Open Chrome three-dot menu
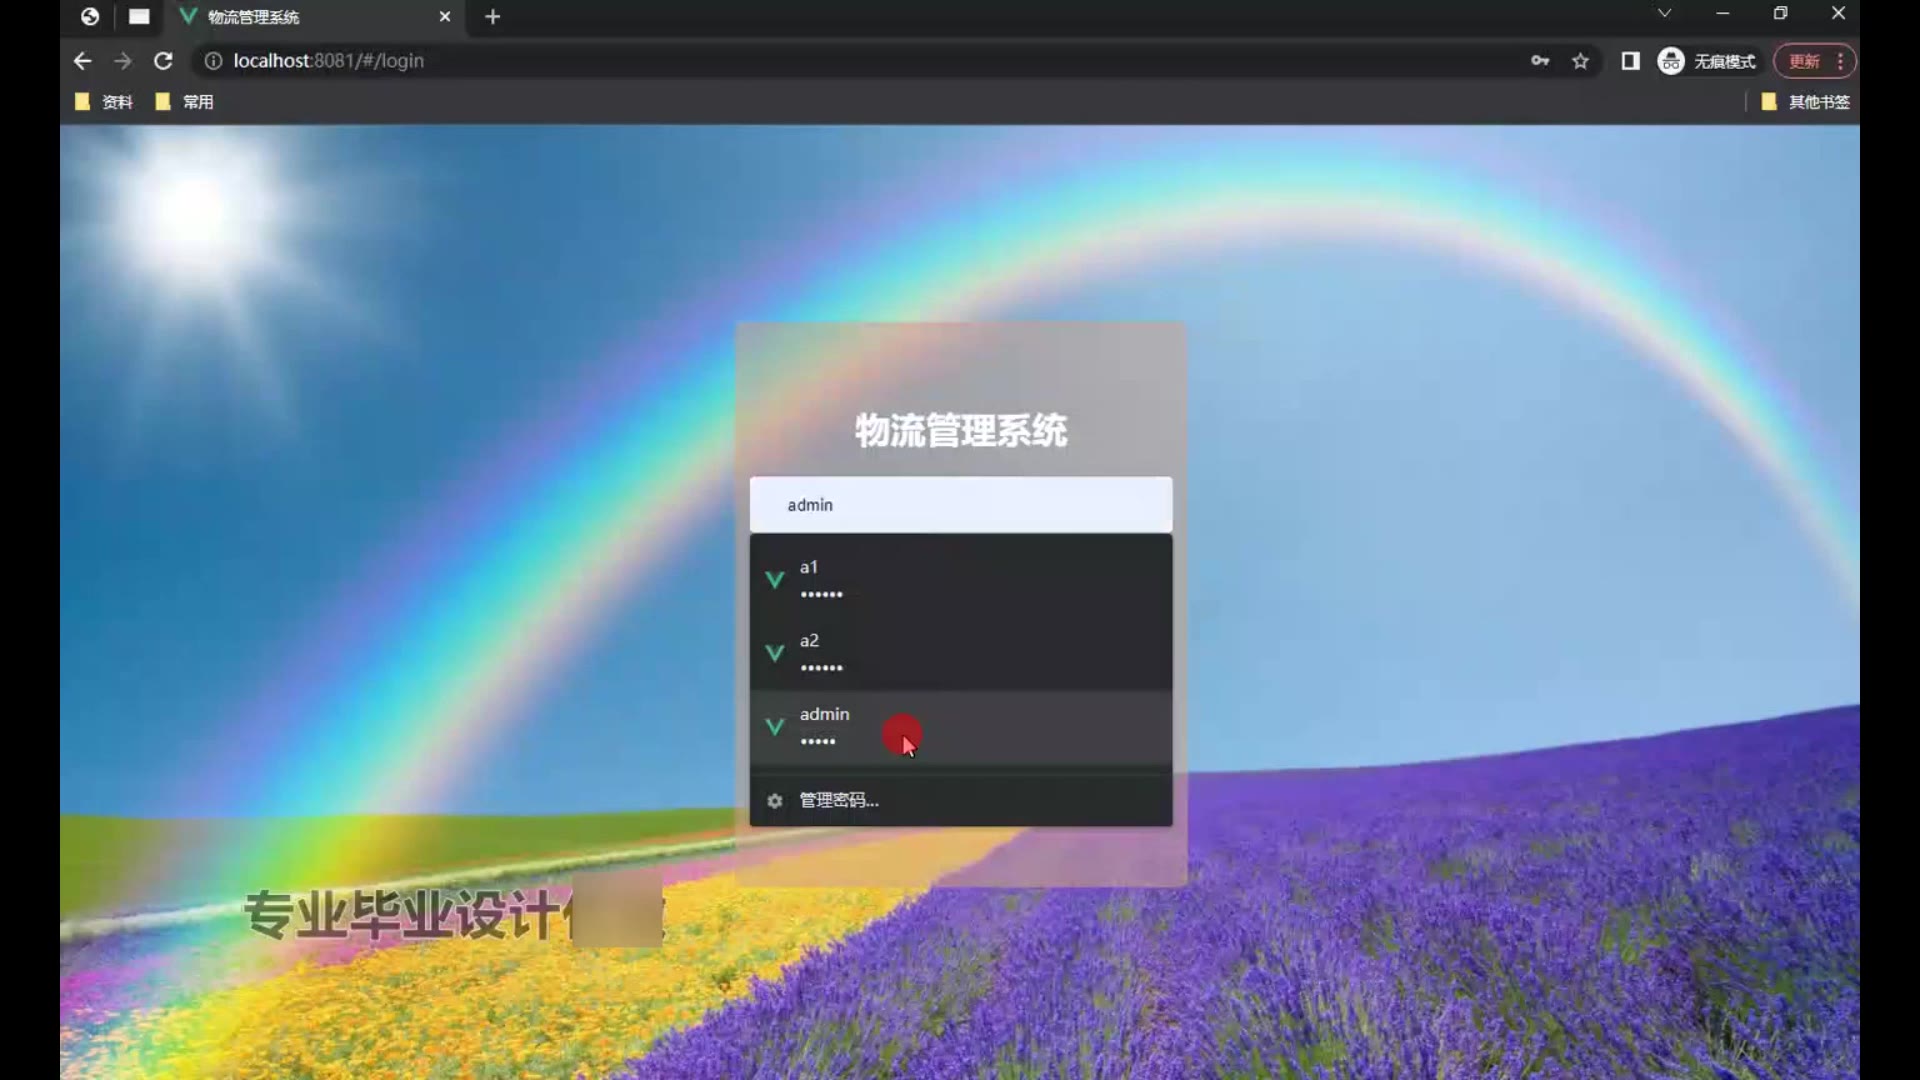The height and width of the screenshot is (1080, 1920). coord(1840,61)
